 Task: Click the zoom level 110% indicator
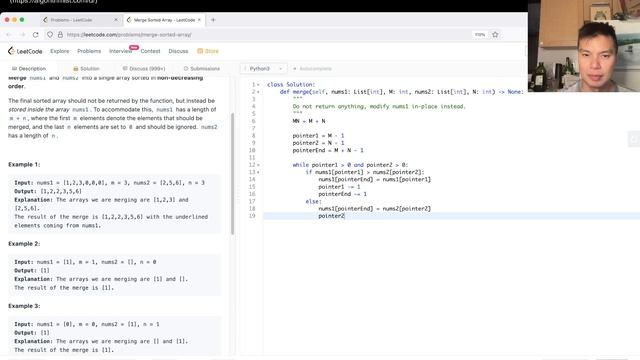(x=480, y=35)
